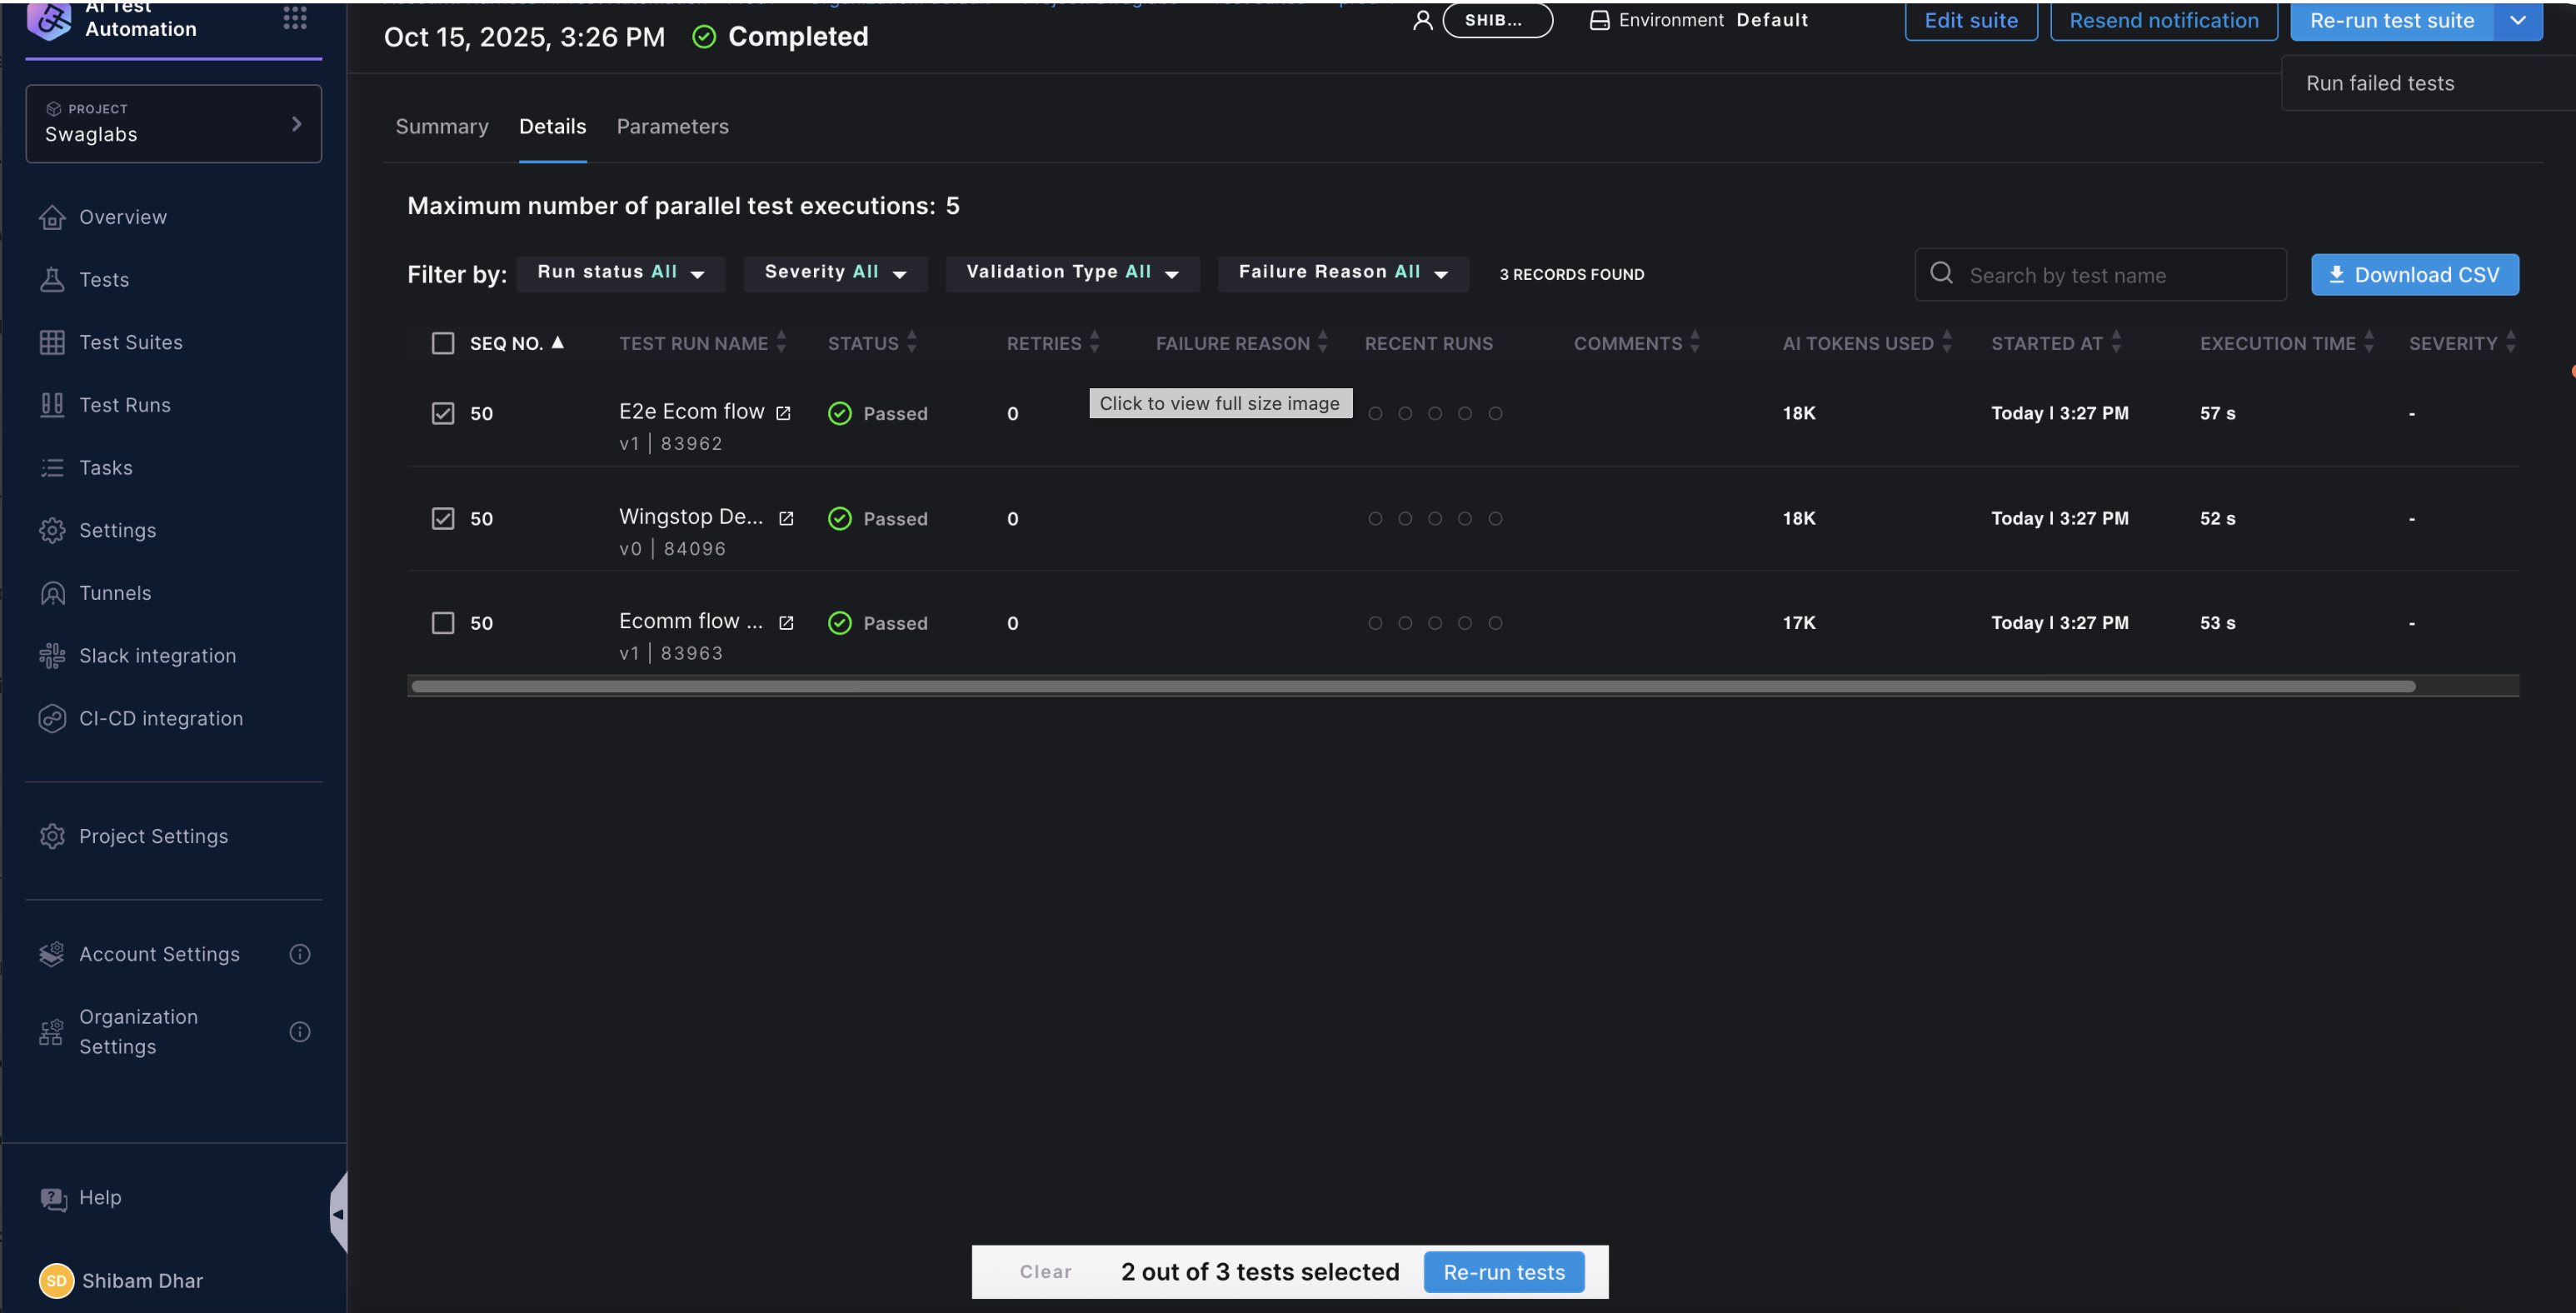Image resolution: width=2576 pixels, height=1313 pixels.
Task: Open CI-CD integration page
Action: (x=160, y=718)
